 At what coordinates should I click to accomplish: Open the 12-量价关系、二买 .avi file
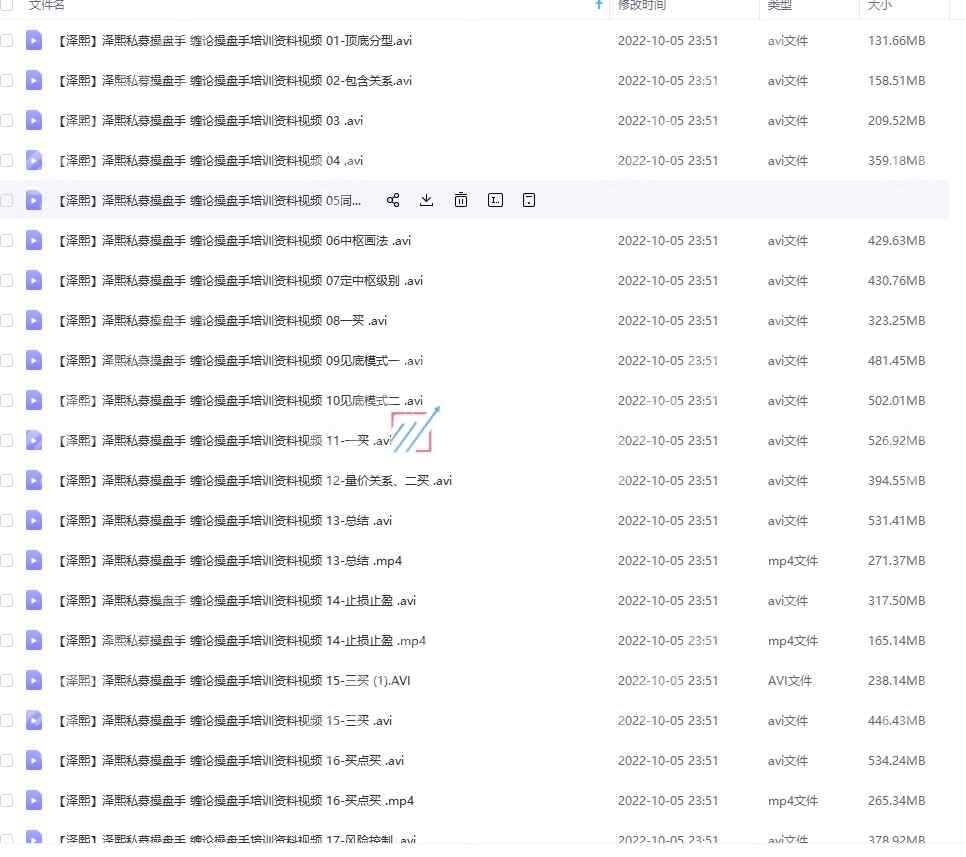point(255,481)
